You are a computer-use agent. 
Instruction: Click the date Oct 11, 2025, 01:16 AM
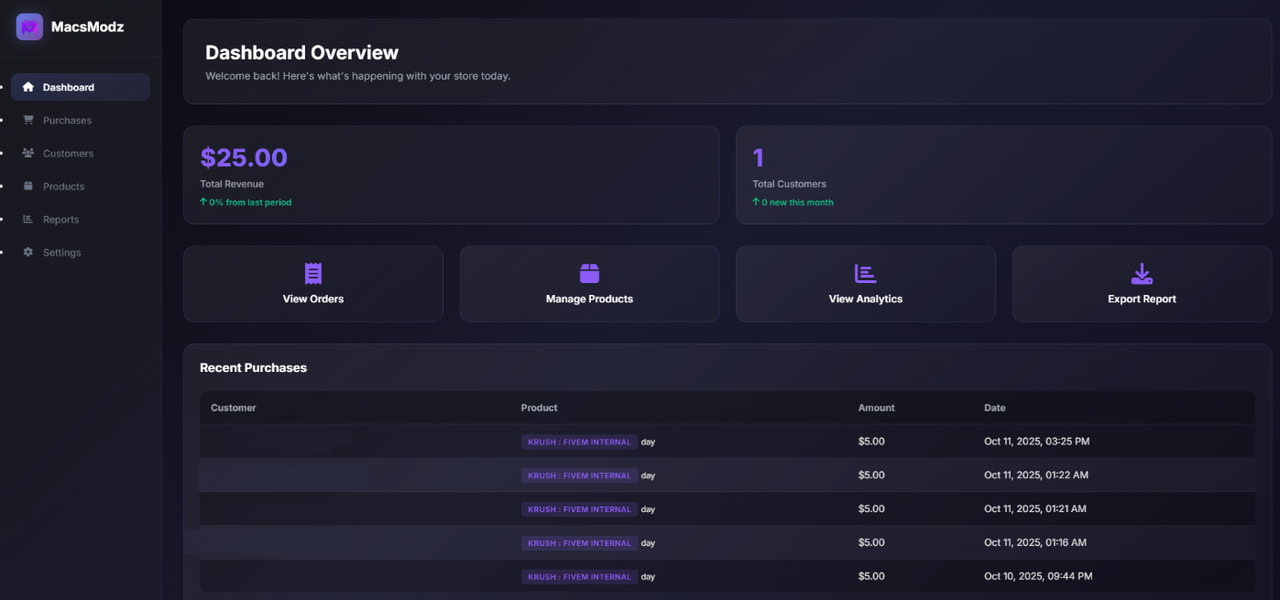coord(1035,542)
